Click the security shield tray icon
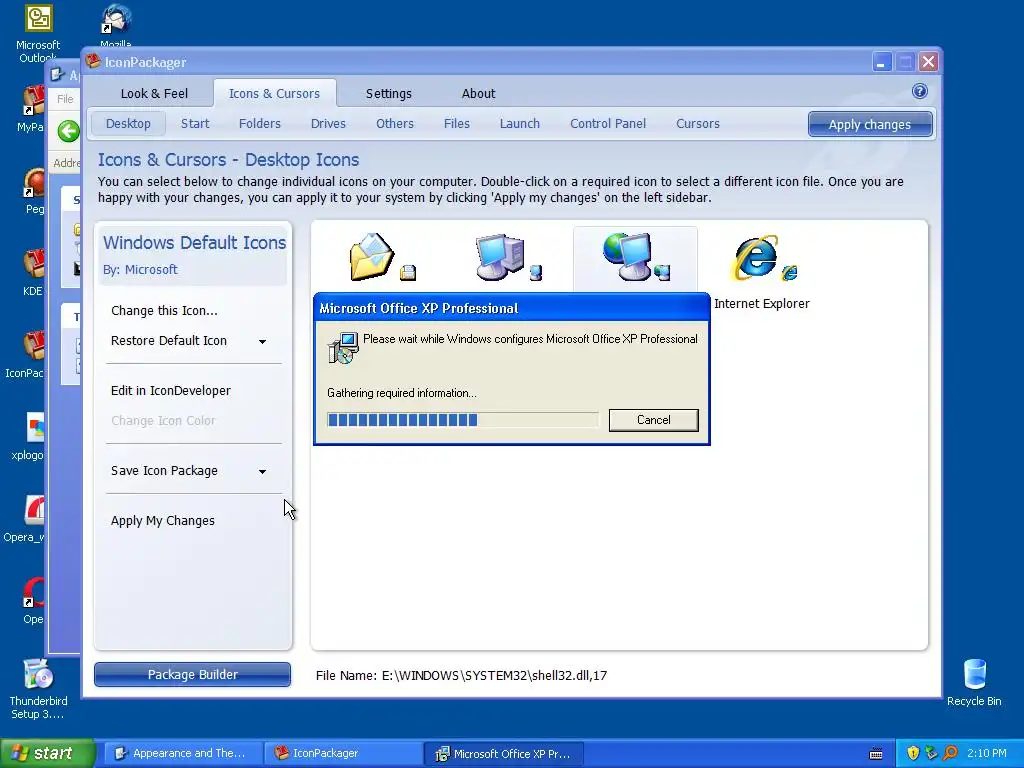 [913, 753]
